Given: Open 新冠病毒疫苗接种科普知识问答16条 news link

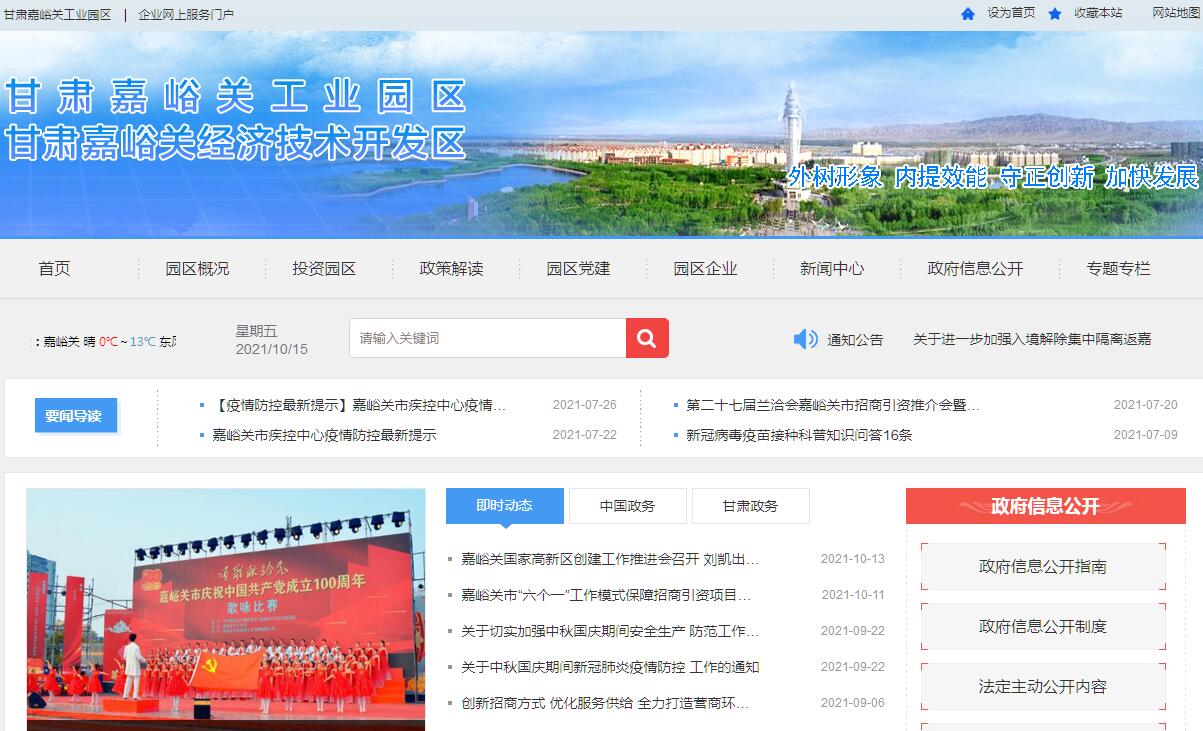Looking at the screenshot, I should click(798, 435).
